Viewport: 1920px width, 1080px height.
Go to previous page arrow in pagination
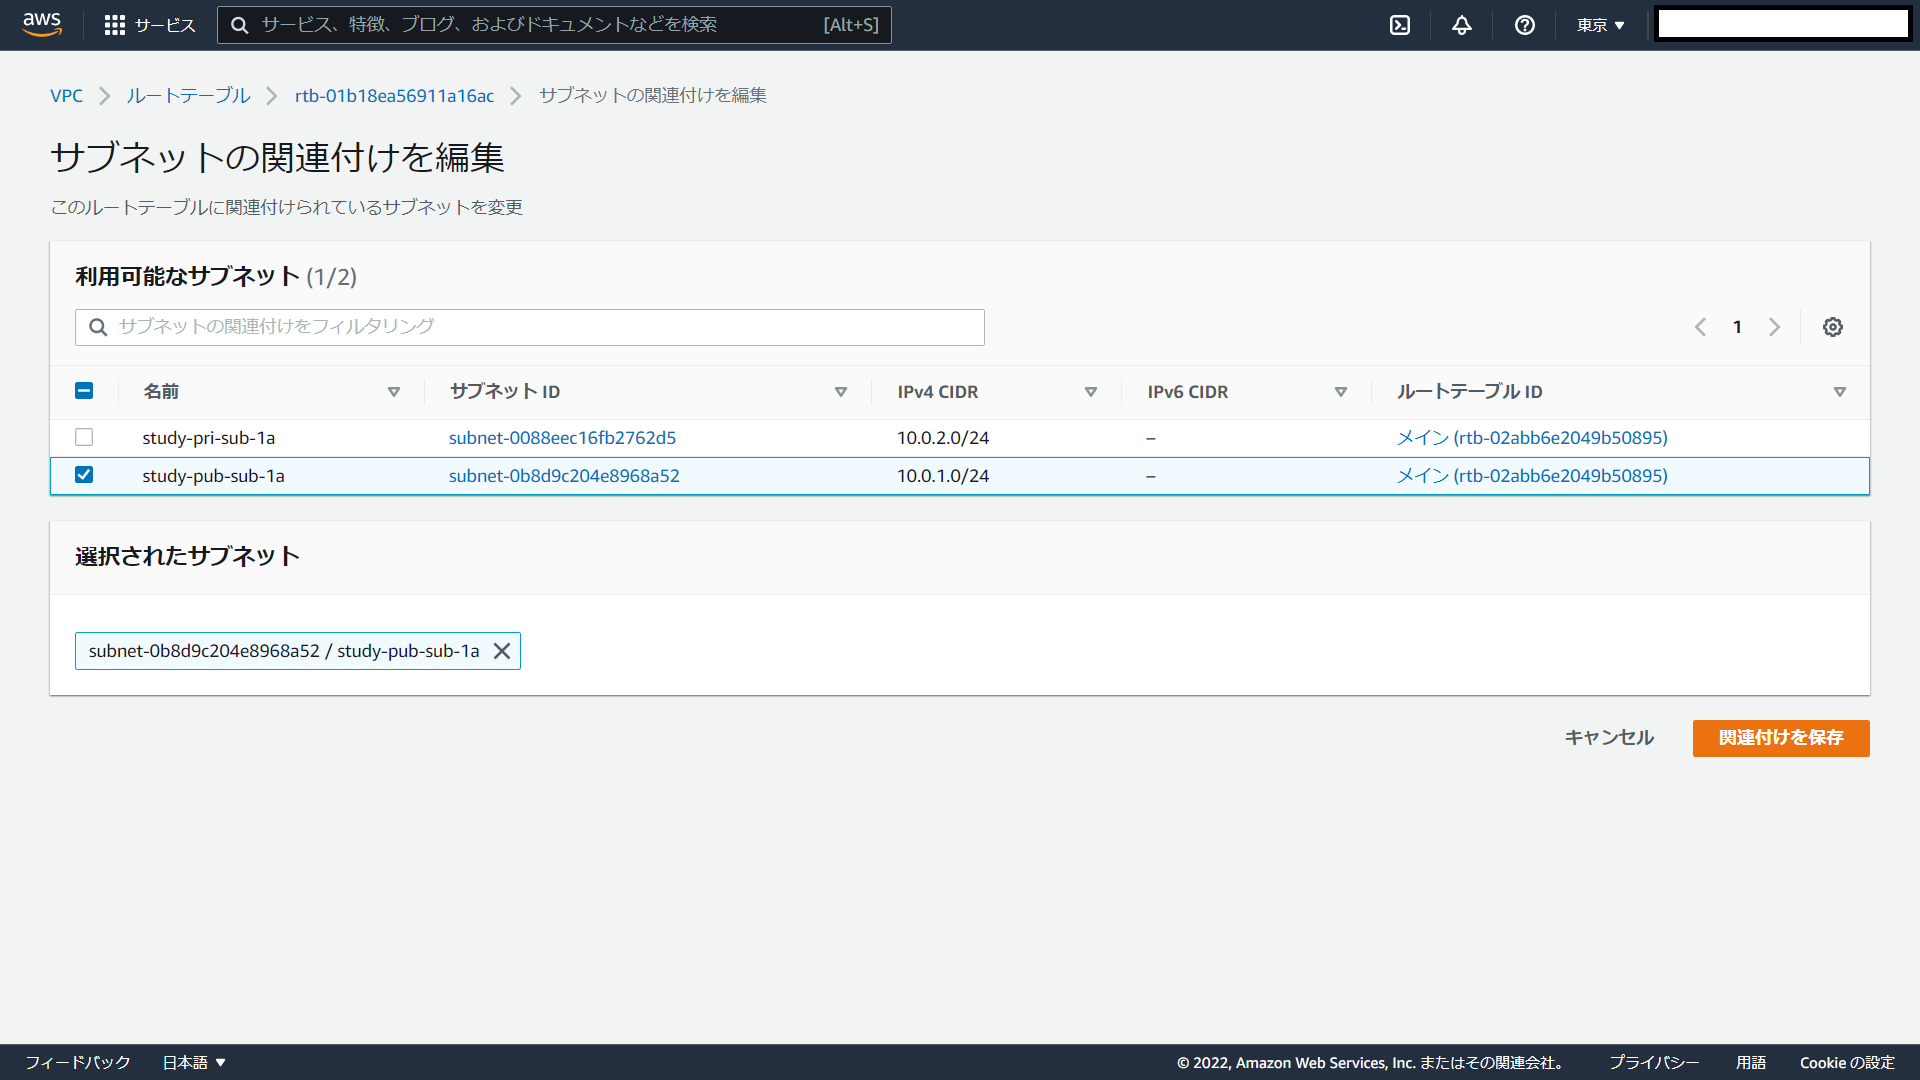click(x=1700, y=327)
